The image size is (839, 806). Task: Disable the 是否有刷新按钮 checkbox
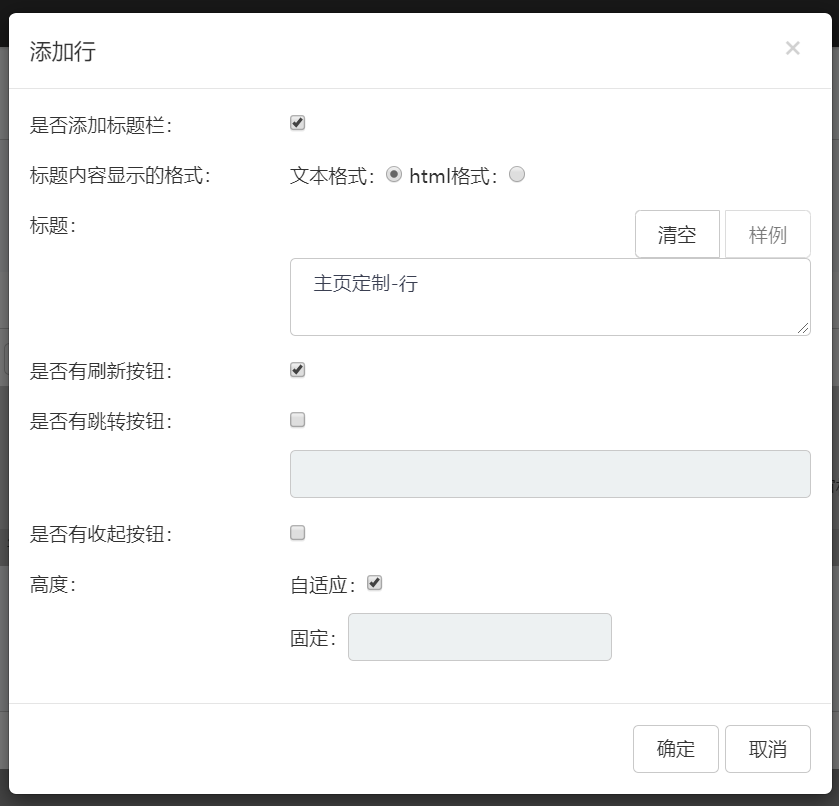point(297,370)
